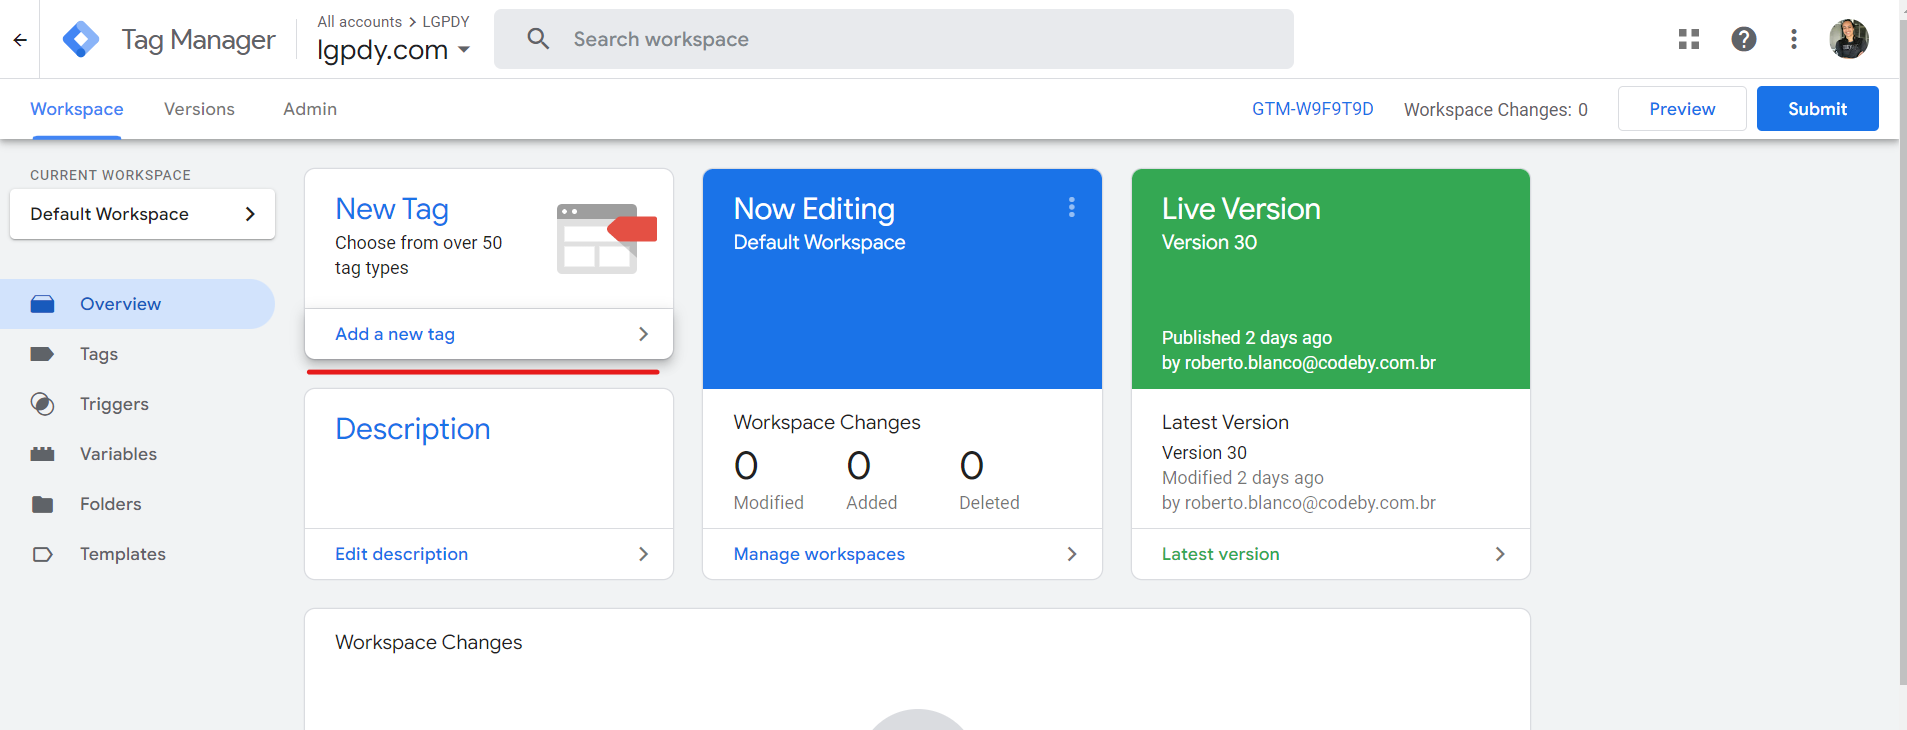
Task: Click the Tag Manager title text
Action: (198, 40)
